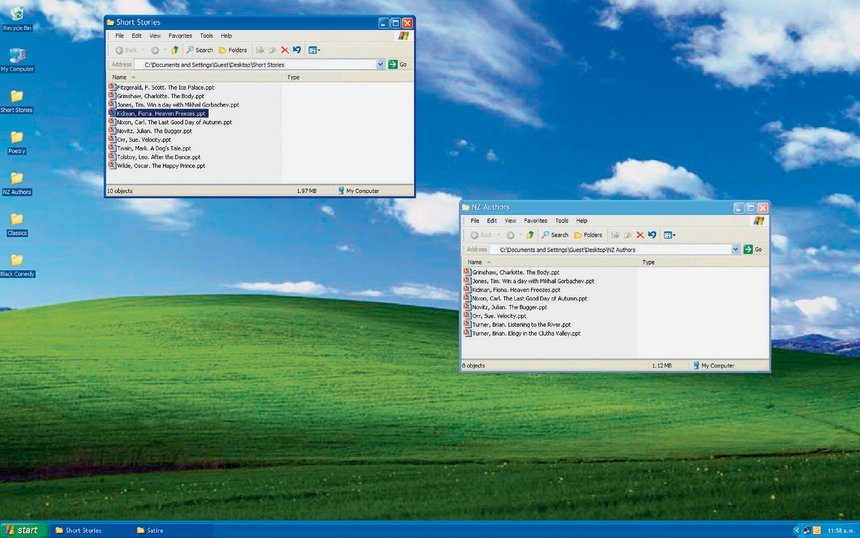Select Fitzgerald, F. Scott. The Ice Palace.ppt
The width and height of the screenshot is (860, 538).
coord(161,87)
